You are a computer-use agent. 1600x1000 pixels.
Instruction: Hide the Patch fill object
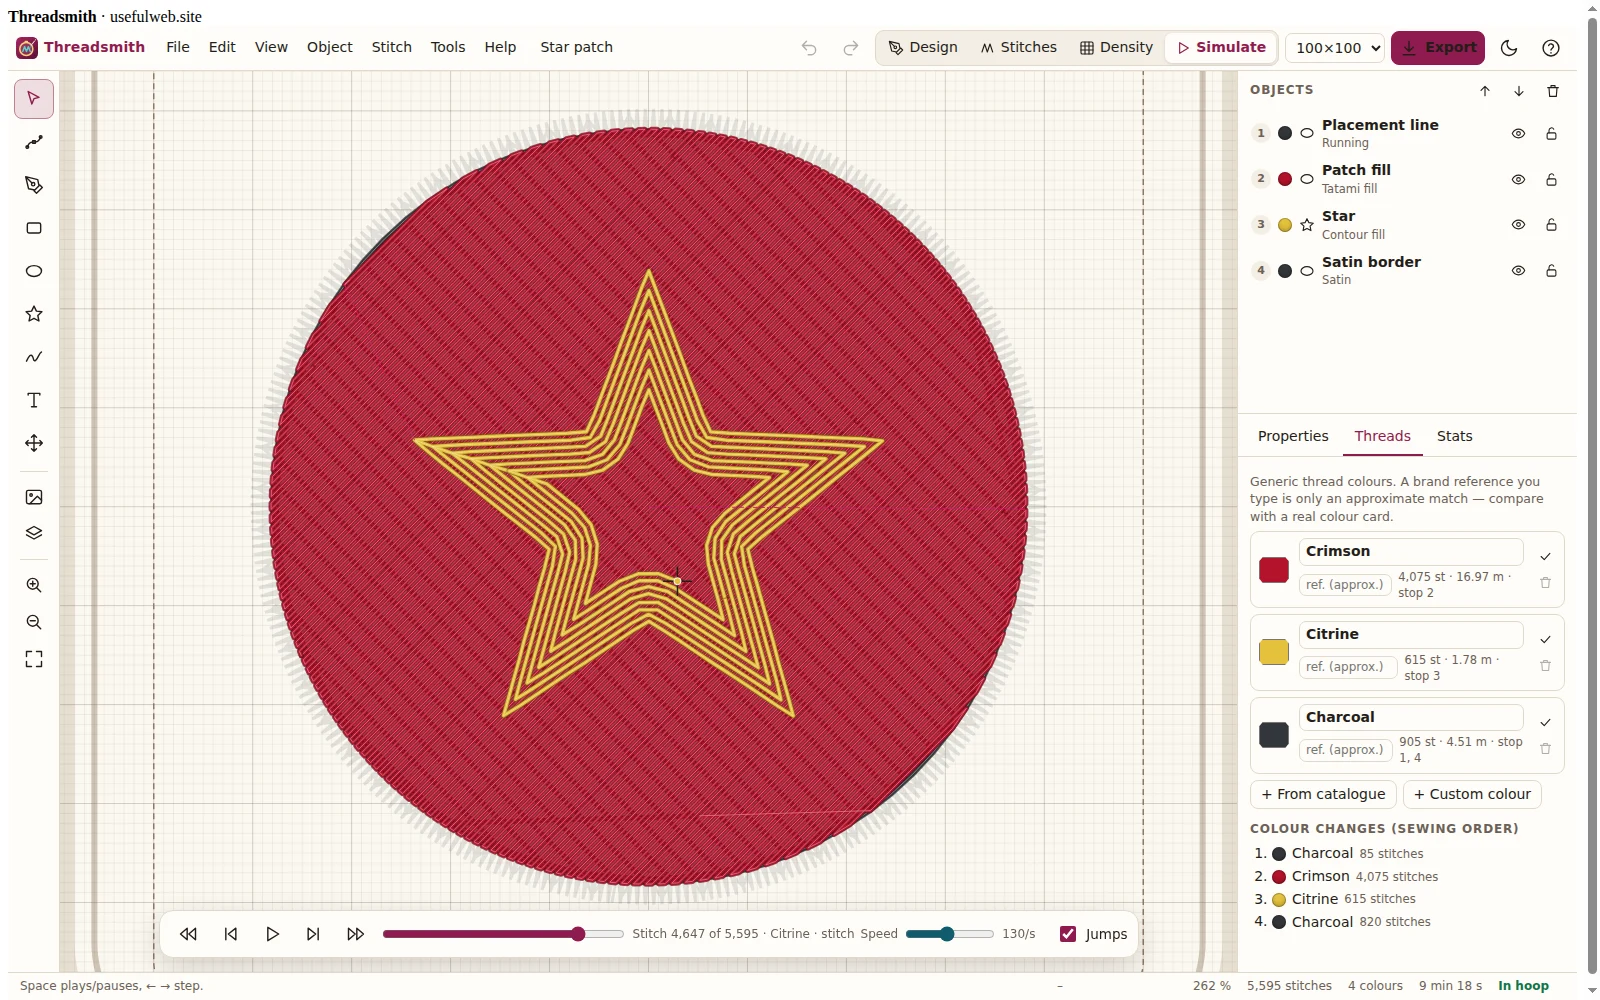click(x=1518, y=180)
